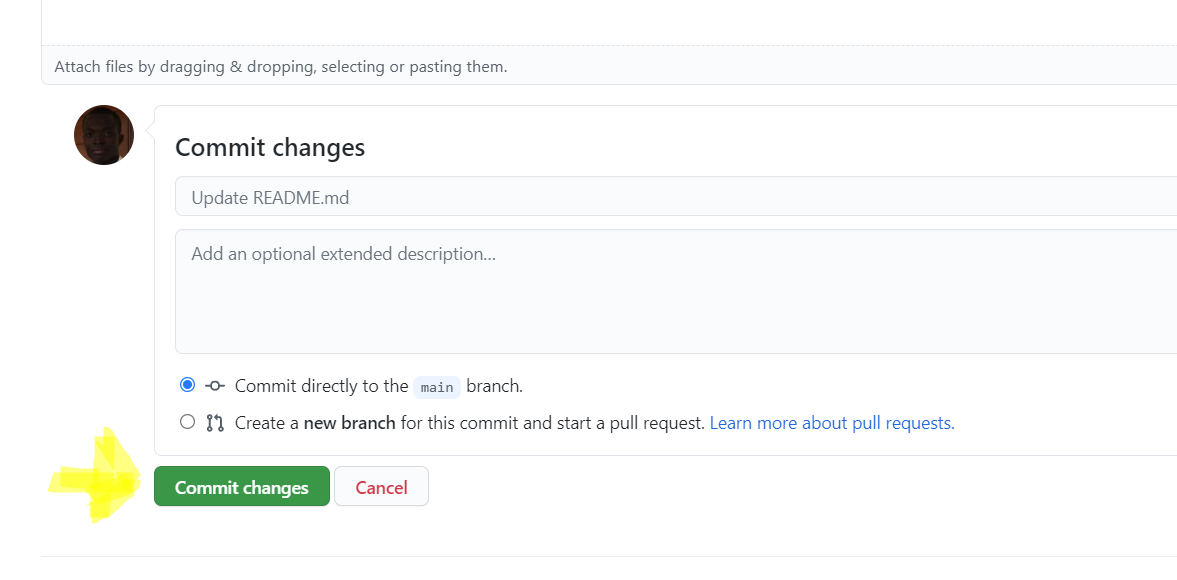Click the 'main' branch name badge
The width and height of the screenshot is (1177, 580).
click(437, 387)
